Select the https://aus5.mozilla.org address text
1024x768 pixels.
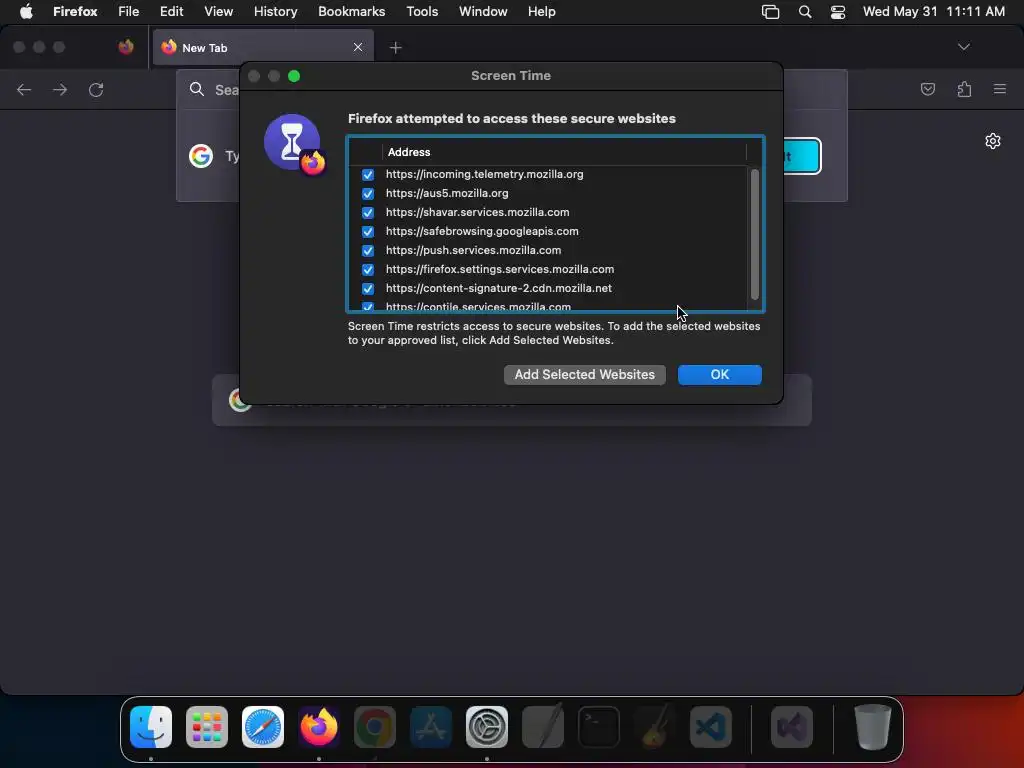(447, 193)
